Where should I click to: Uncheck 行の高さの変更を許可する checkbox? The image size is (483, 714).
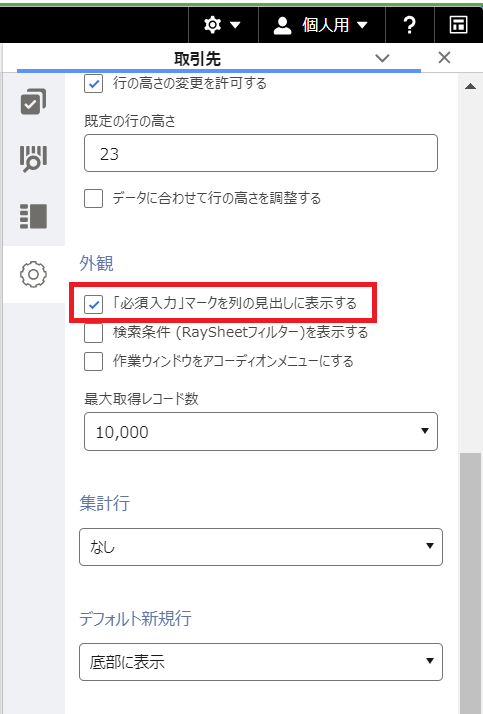[x=93, y=83]
